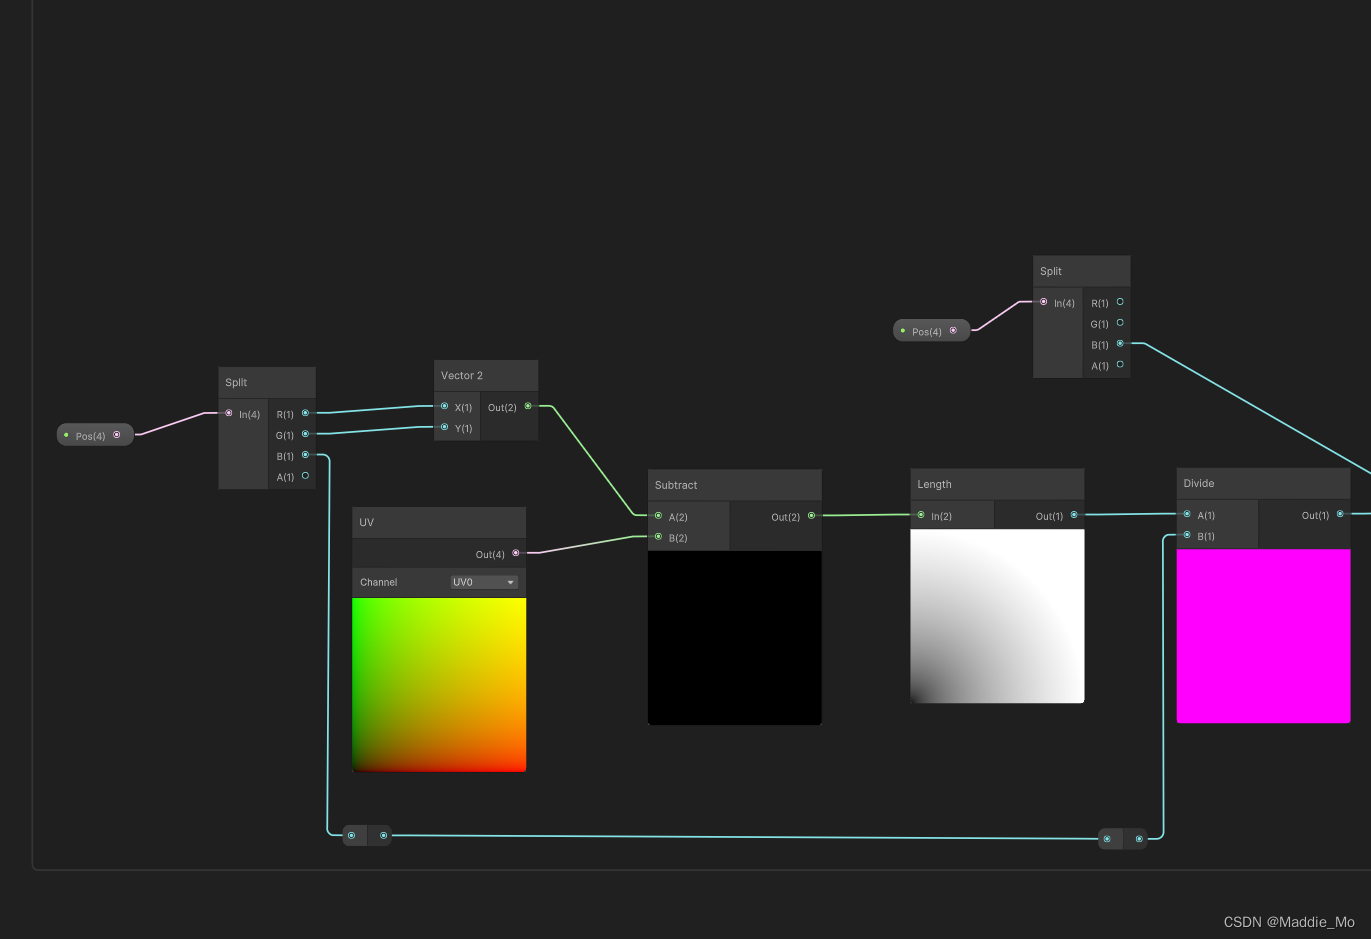Click the input port of the reroute node below Divide
1371x939 pixels.
click(1107, 839)
